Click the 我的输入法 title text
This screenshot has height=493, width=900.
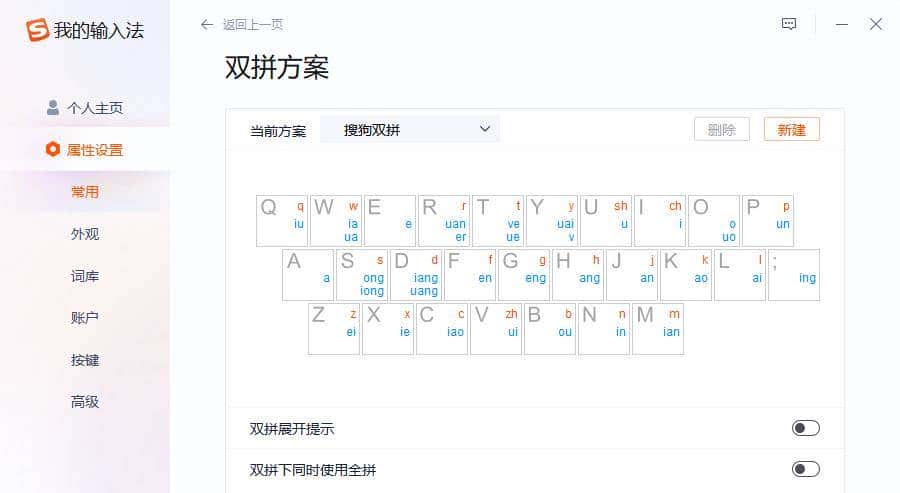(99, 30)
